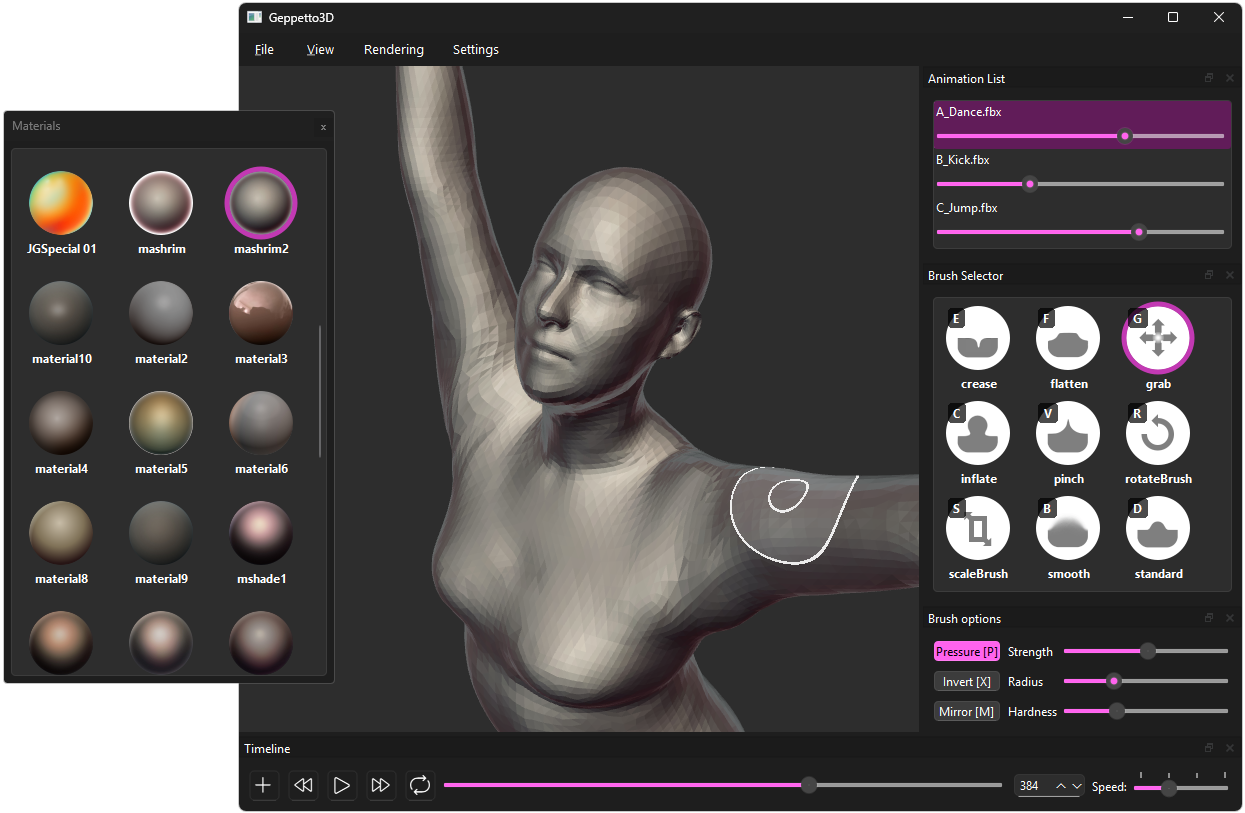Select the standard brush

pos(1158,528)
